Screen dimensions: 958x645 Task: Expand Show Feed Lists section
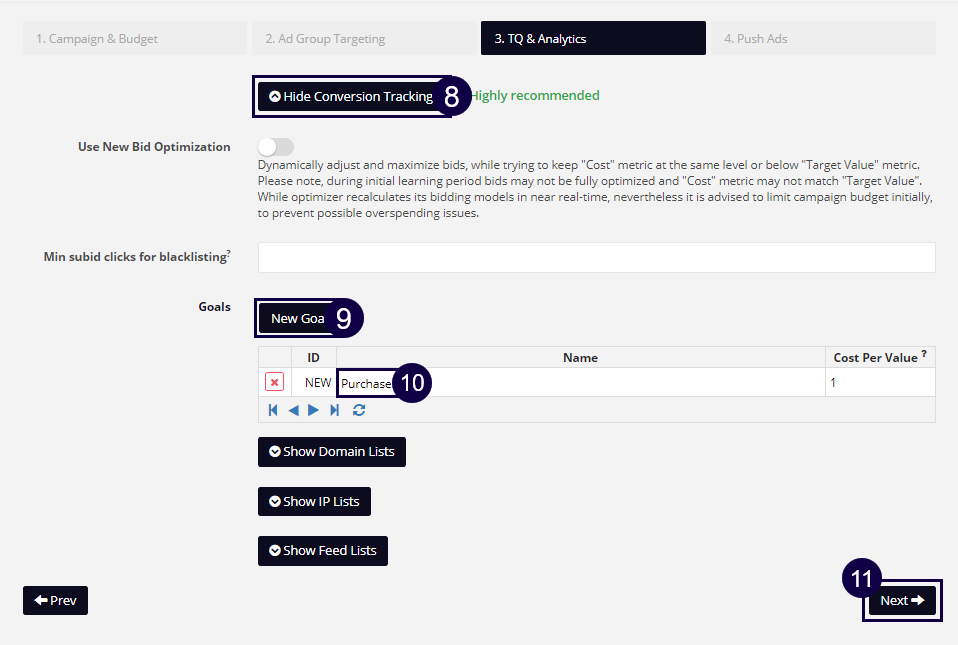pyautogui.click(x=322, y=550)
